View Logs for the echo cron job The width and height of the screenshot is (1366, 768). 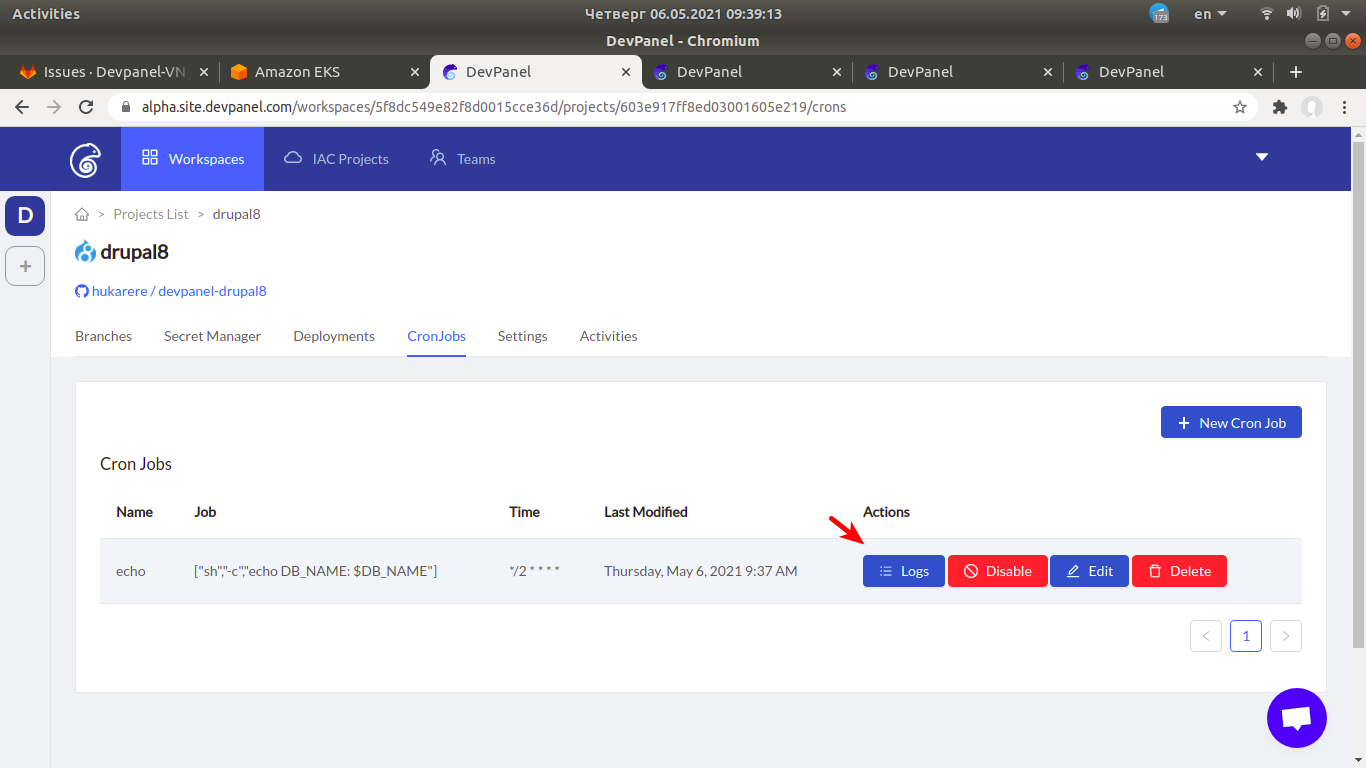tap(903, 571)
